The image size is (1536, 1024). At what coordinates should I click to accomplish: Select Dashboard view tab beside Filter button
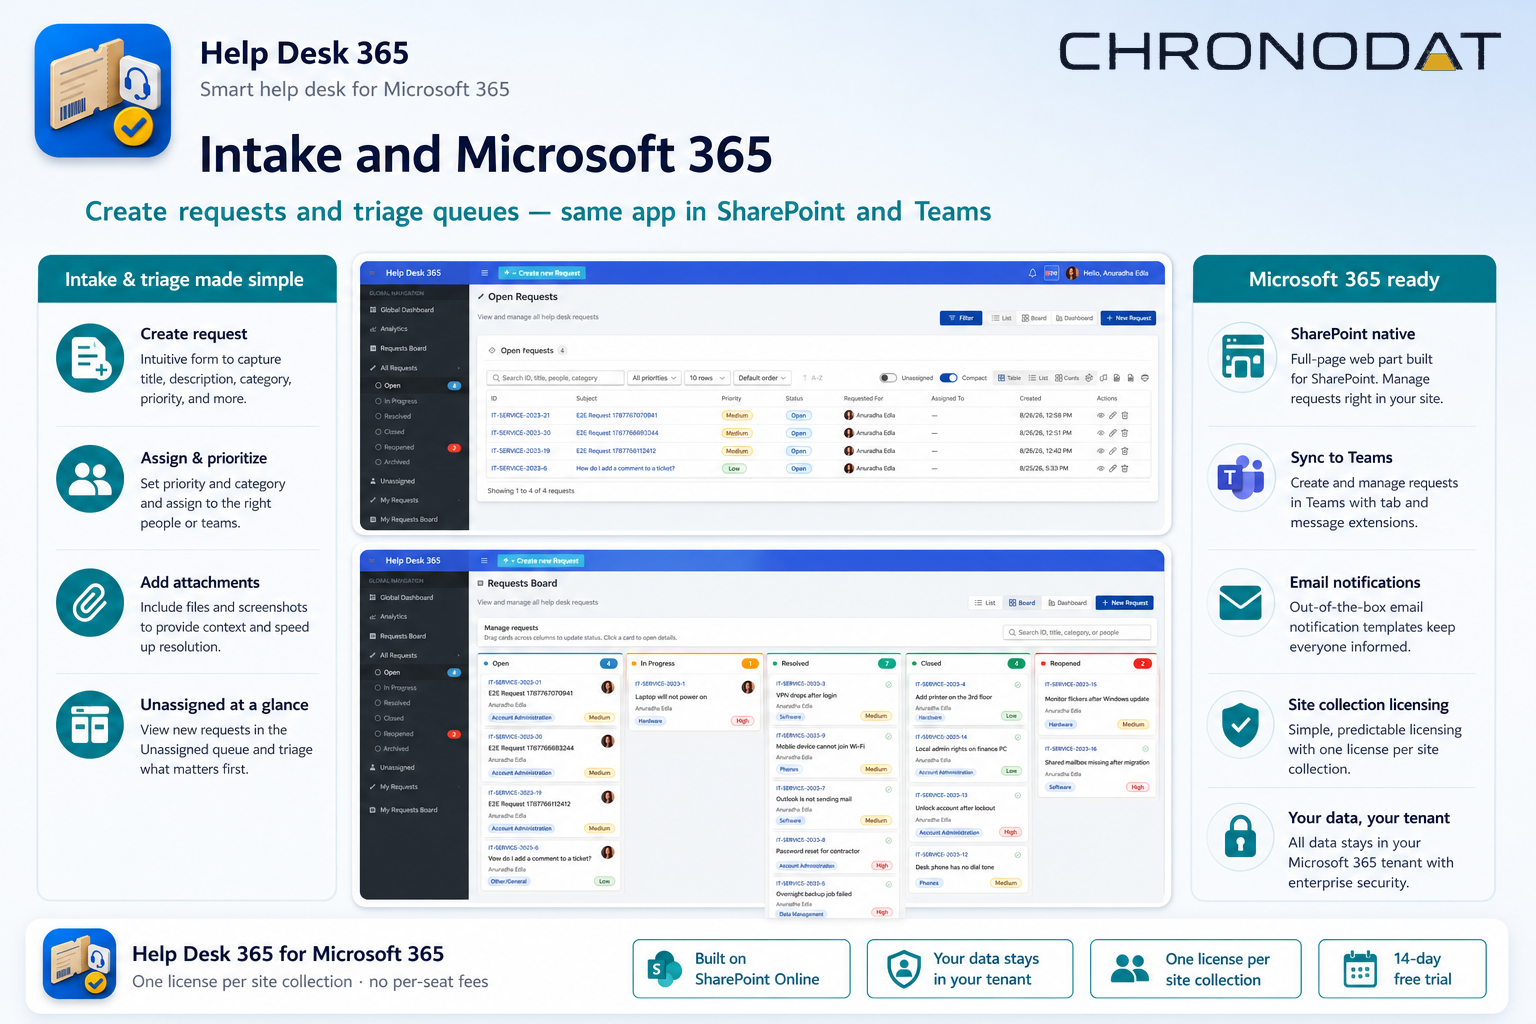[1074, 318]
